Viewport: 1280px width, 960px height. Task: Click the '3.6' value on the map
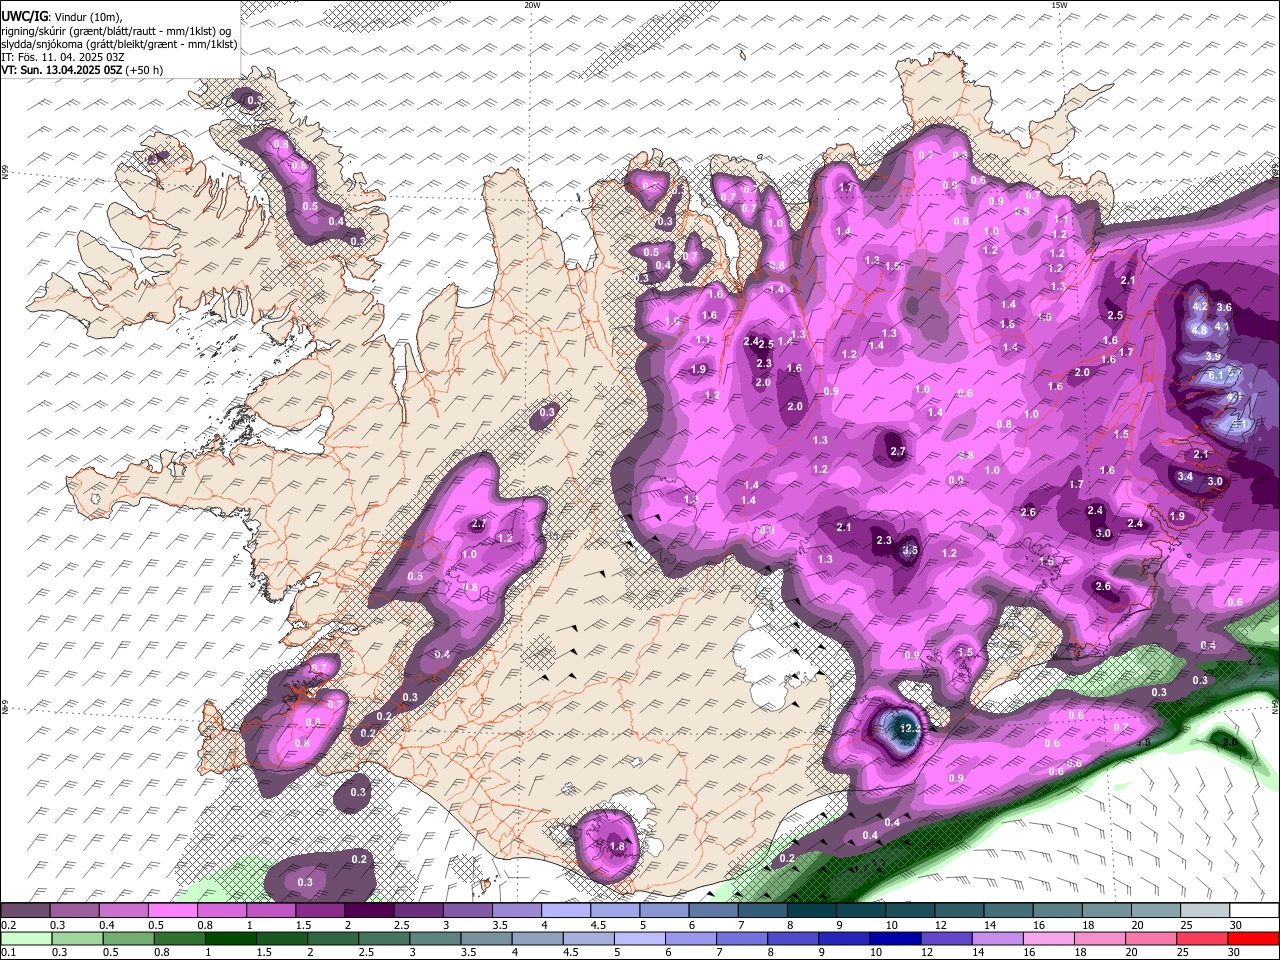pos(1224,307)
